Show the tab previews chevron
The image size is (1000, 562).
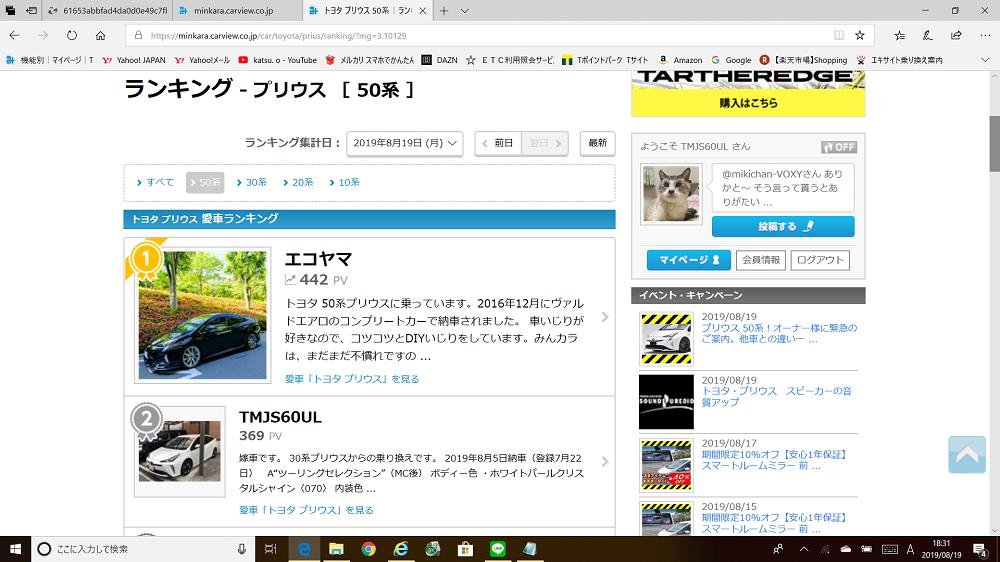[x=465, y=11]
